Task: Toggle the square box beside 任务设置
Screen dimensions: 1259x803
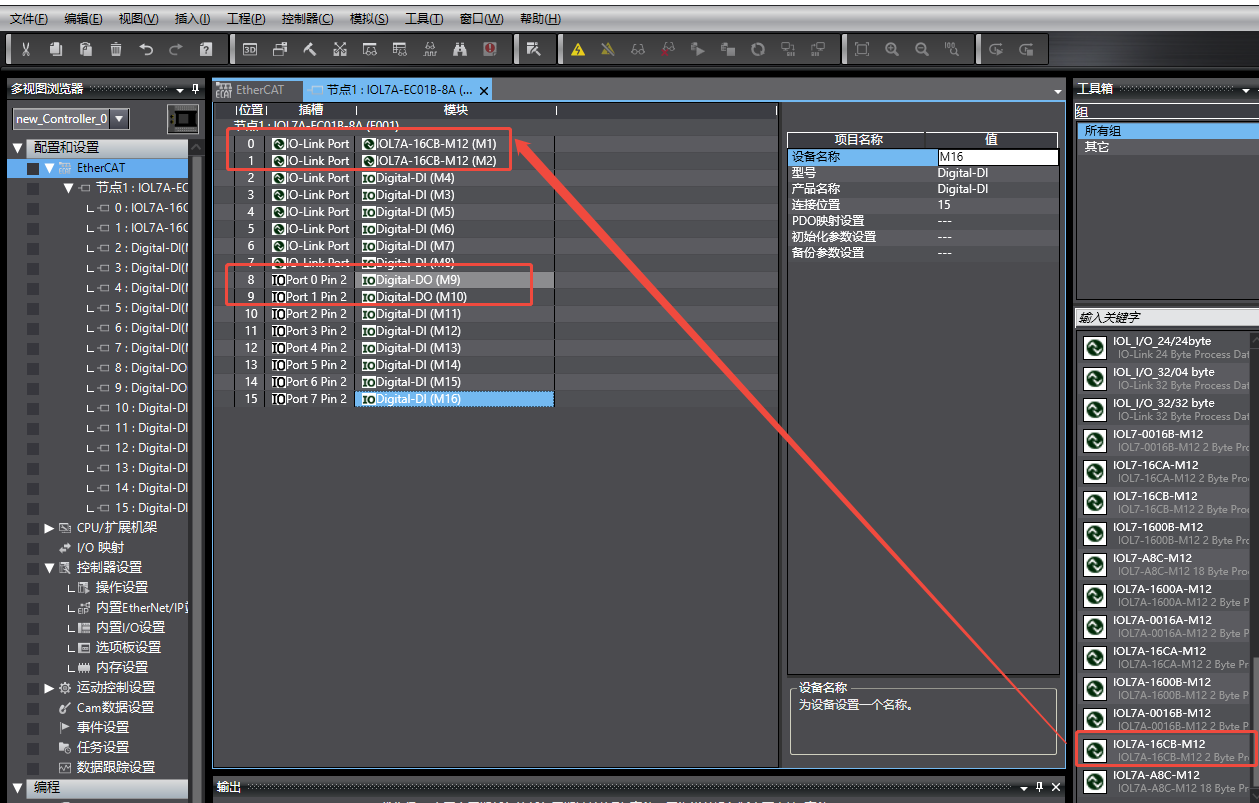Action: 33,748
